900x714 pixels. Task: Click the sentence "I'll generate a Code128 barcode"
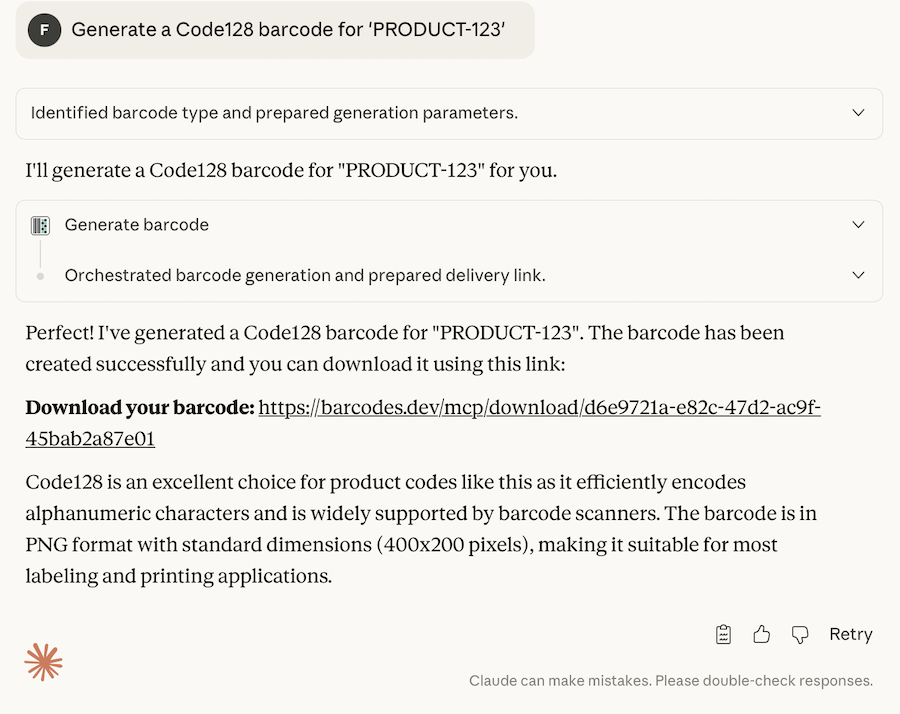click(x=291, y=170)
